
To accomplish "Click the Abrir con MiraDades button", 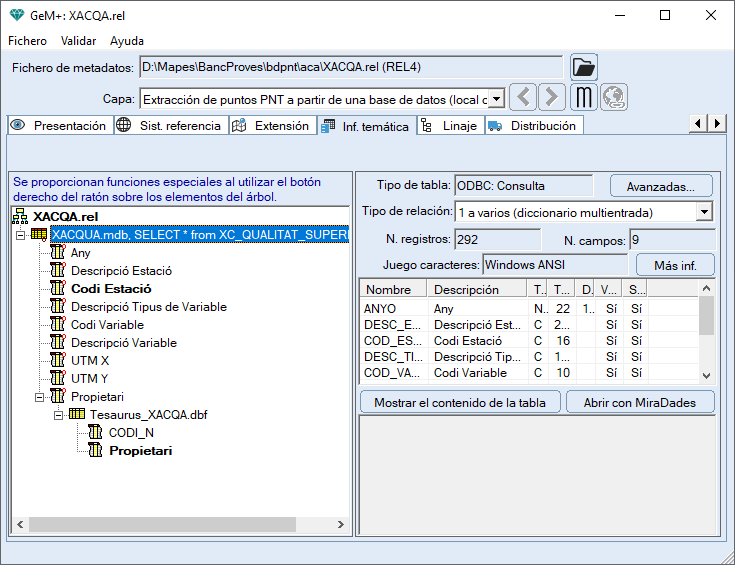I will tap(639, 402).
